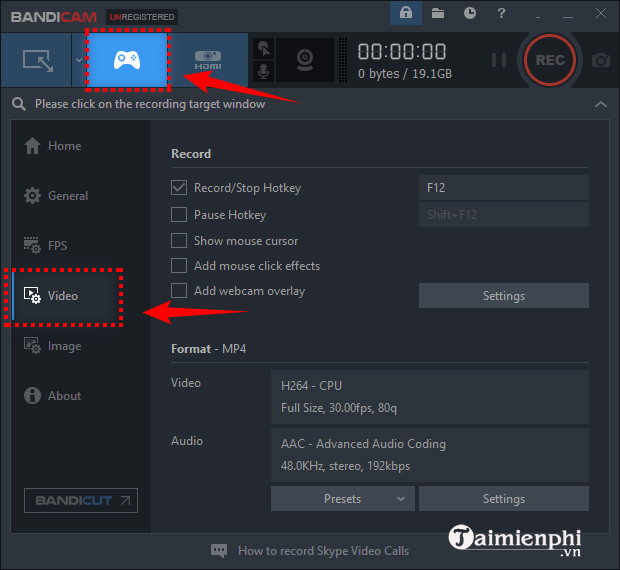The height and width of the screenshot is (570, 620).
Task: Open help question mark icon
Action: (x=501, y=13)
